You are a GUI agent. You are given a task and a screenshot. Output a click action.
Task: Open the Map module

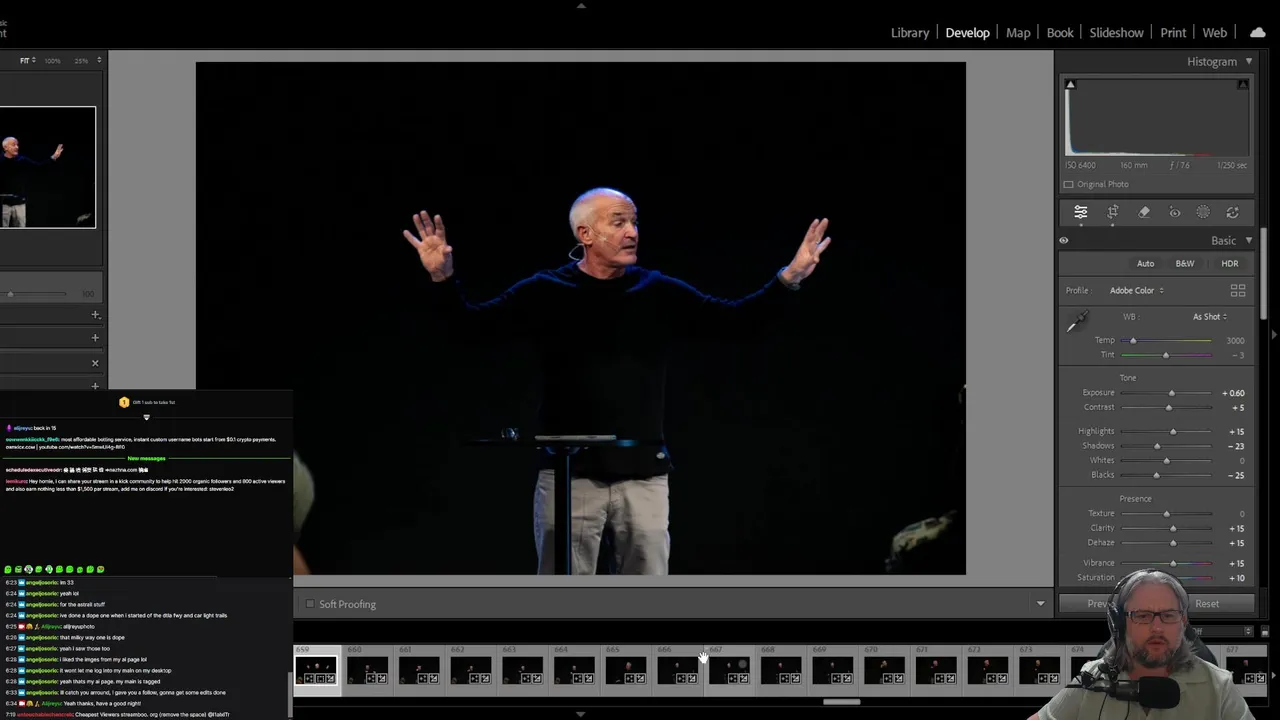coord(1018,32)
